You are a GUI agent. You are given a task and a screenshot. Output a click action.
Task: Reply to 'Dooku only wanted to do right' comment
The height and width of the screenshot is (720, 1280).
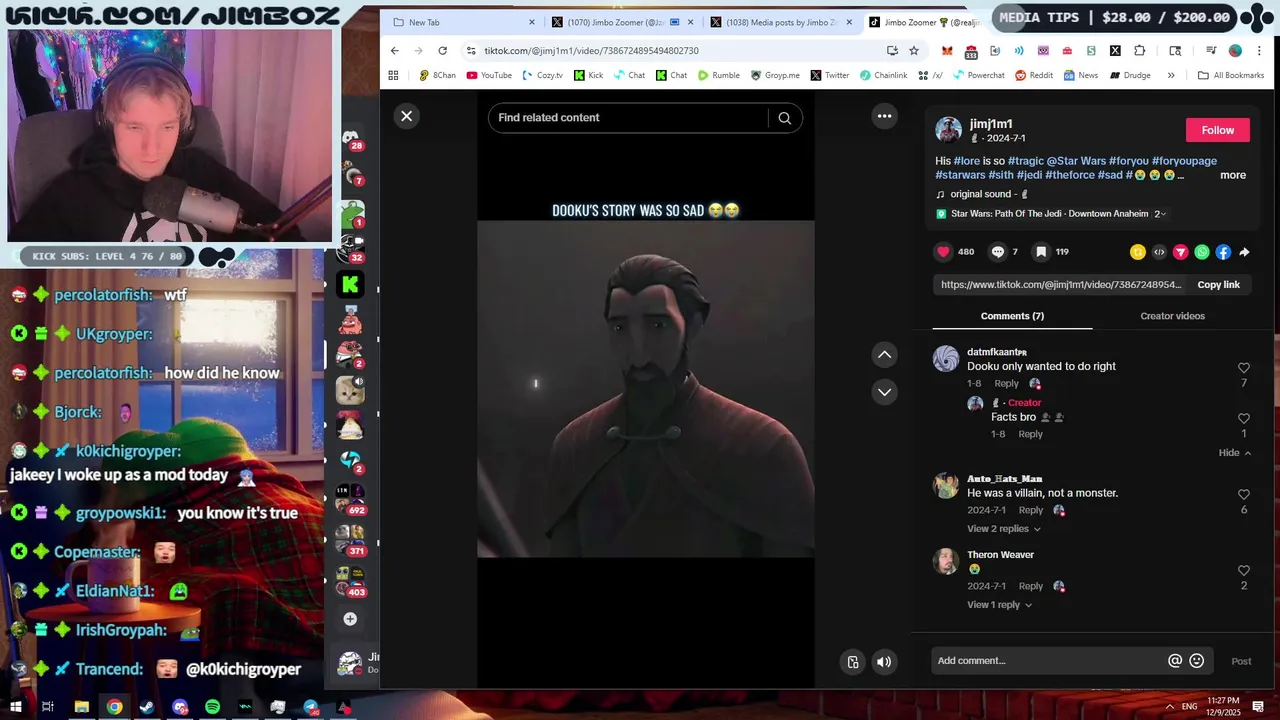[x=1006, y=384]
